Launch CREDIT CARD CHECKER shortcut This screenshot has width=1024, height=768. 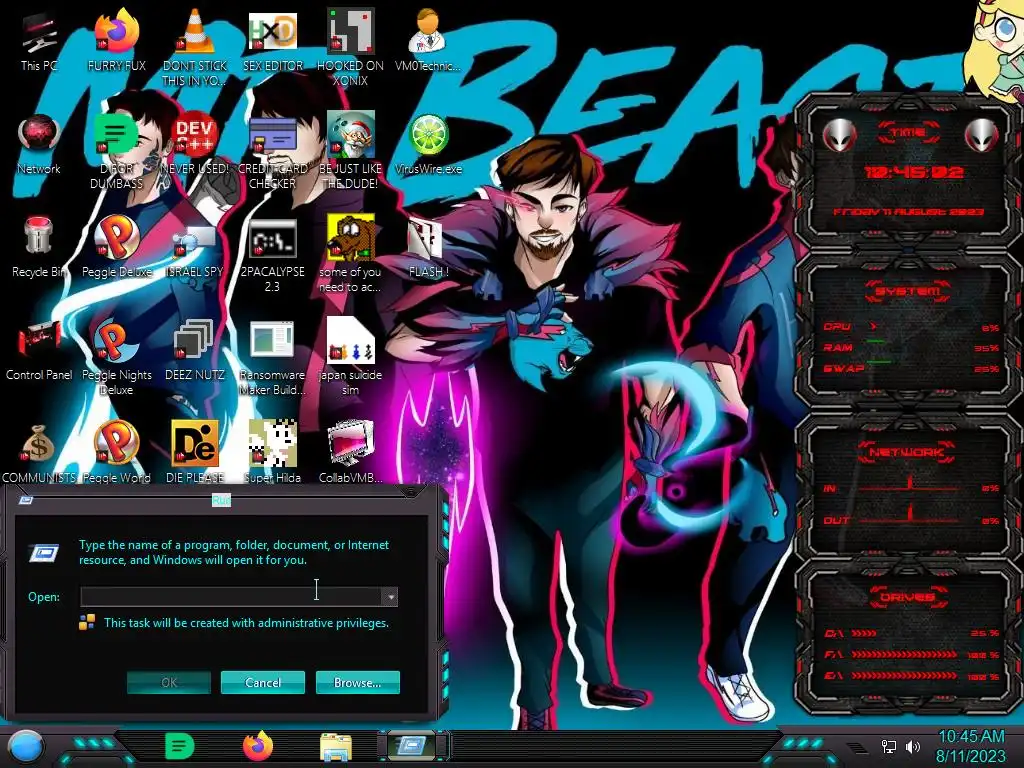click(272, 150)
